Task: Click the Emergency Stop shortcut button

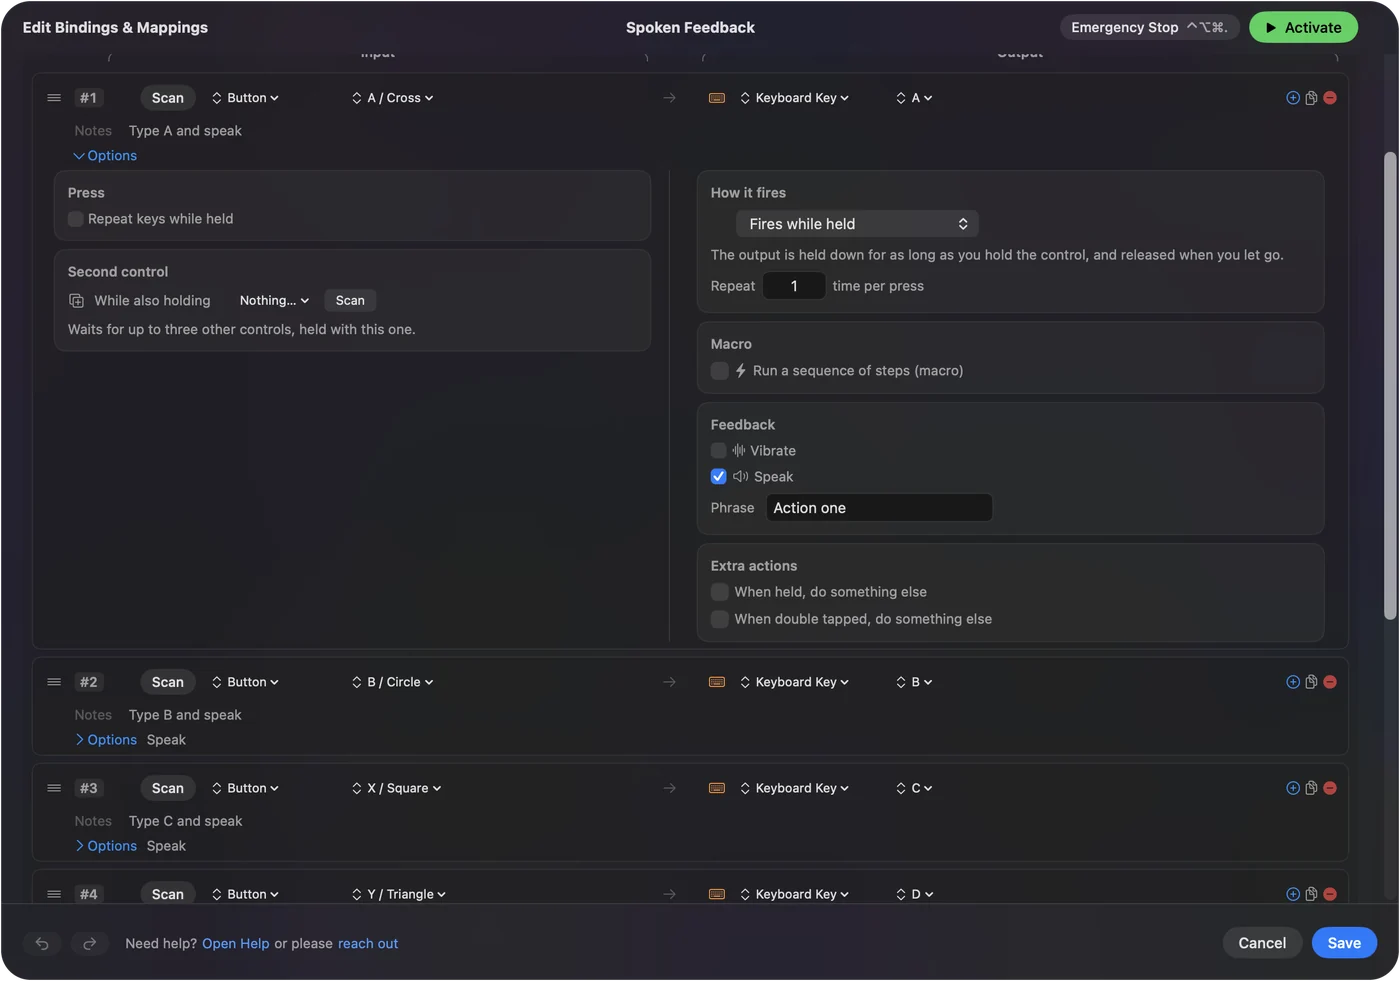Action: click(1150, 28)
